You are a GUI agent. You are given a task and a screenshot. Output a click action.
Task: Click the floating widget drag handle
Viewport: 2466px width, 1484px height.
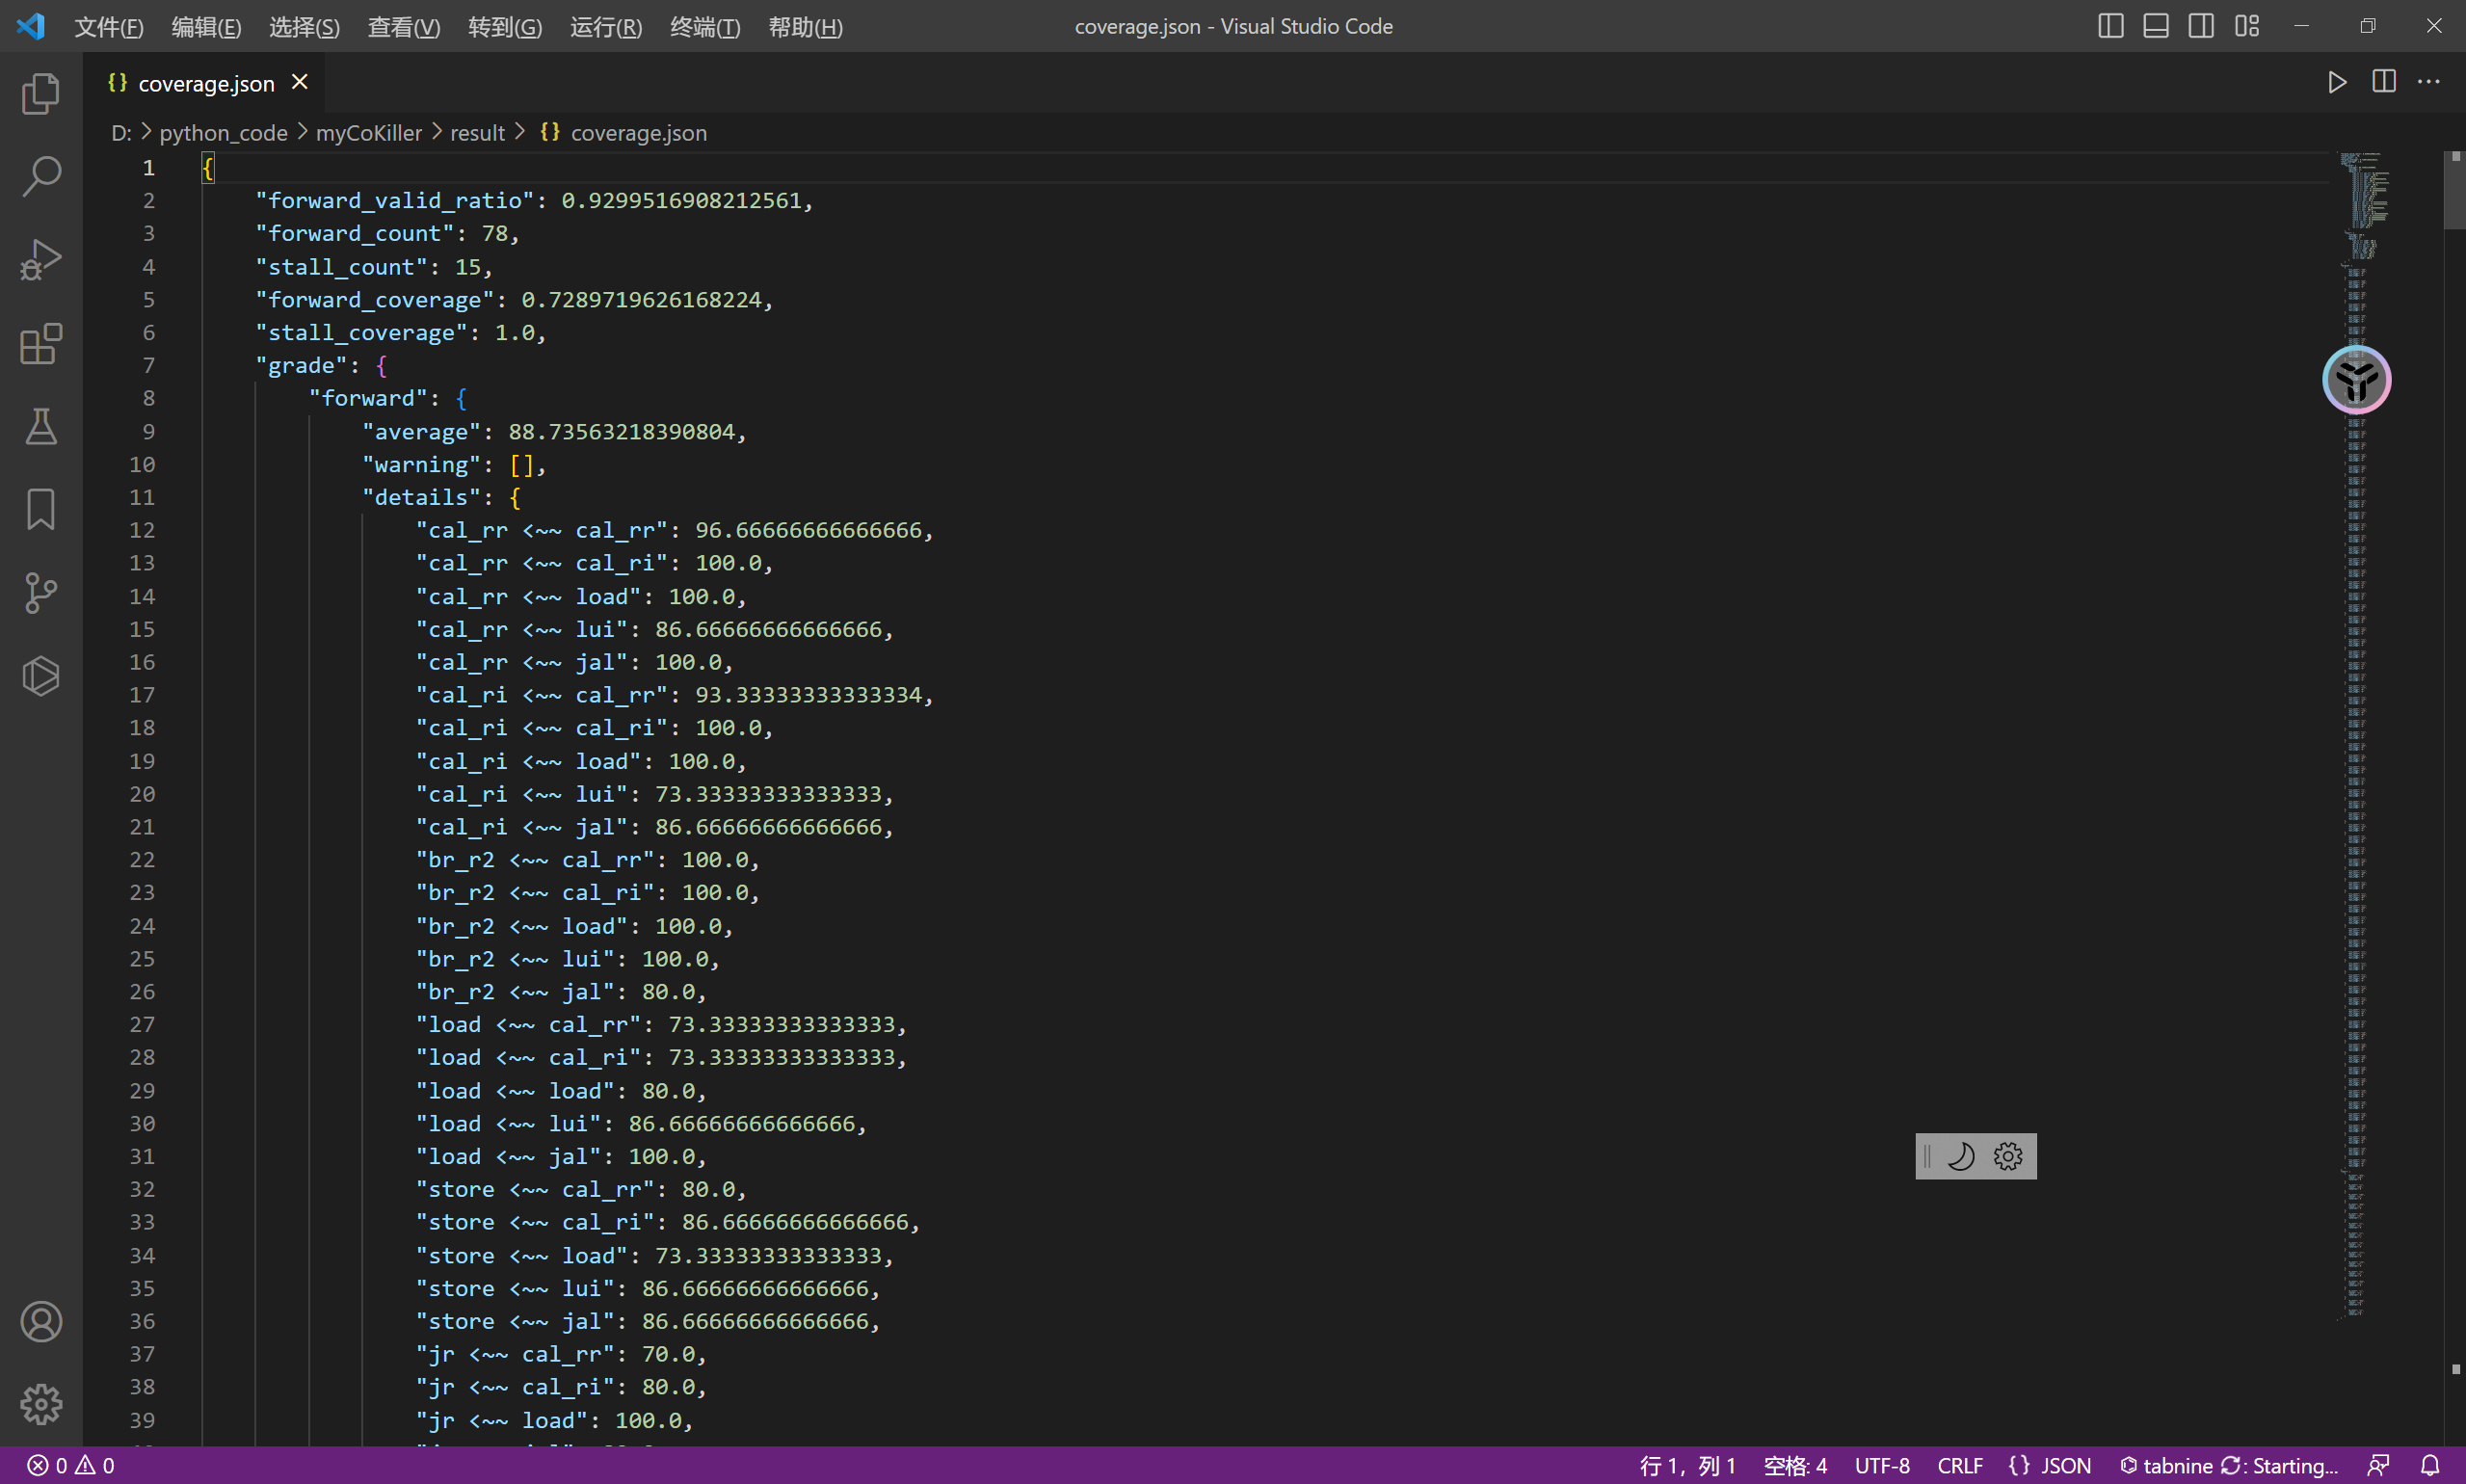pyautogui.click(x=1927, y=1156)
